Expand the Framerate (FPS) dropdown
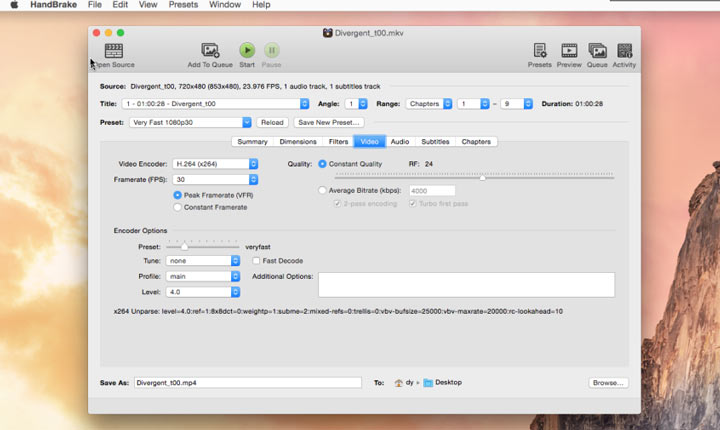 tap(215, 180)
